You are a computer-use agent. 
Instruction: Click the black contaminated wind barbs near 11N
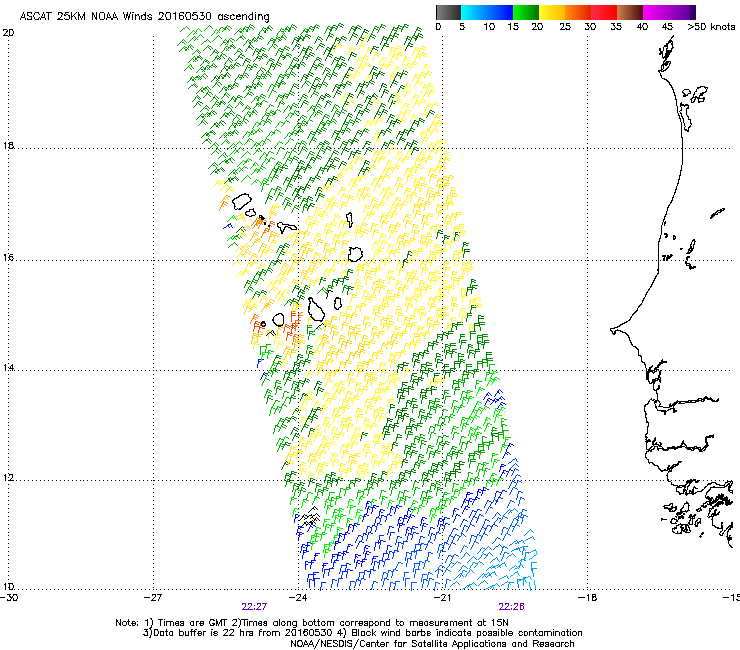309,517
